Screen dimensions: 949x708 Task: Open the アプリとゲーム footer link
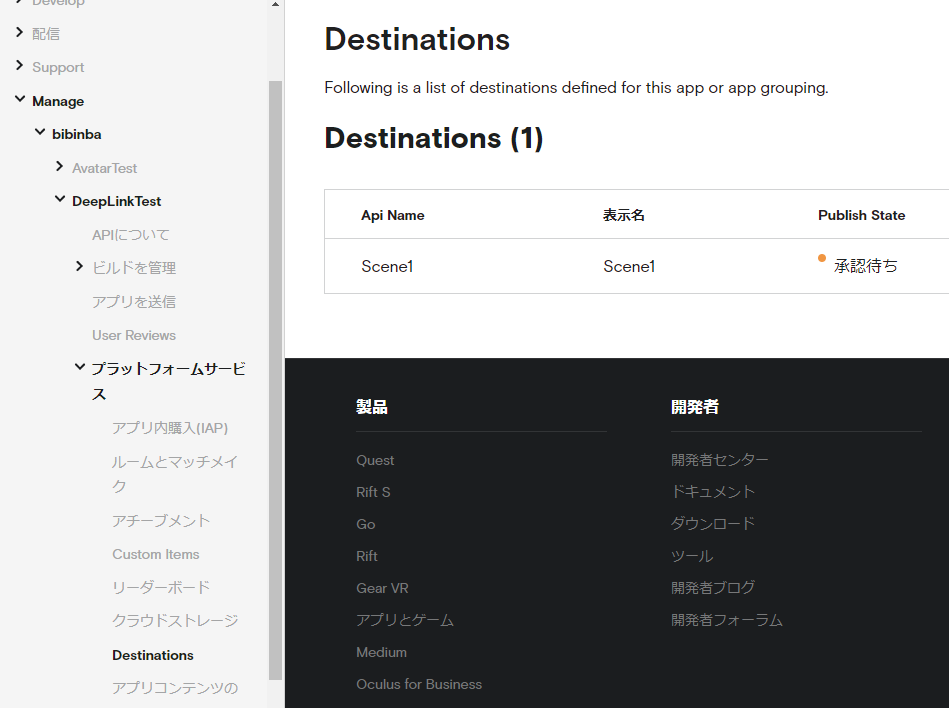point(405,620)
